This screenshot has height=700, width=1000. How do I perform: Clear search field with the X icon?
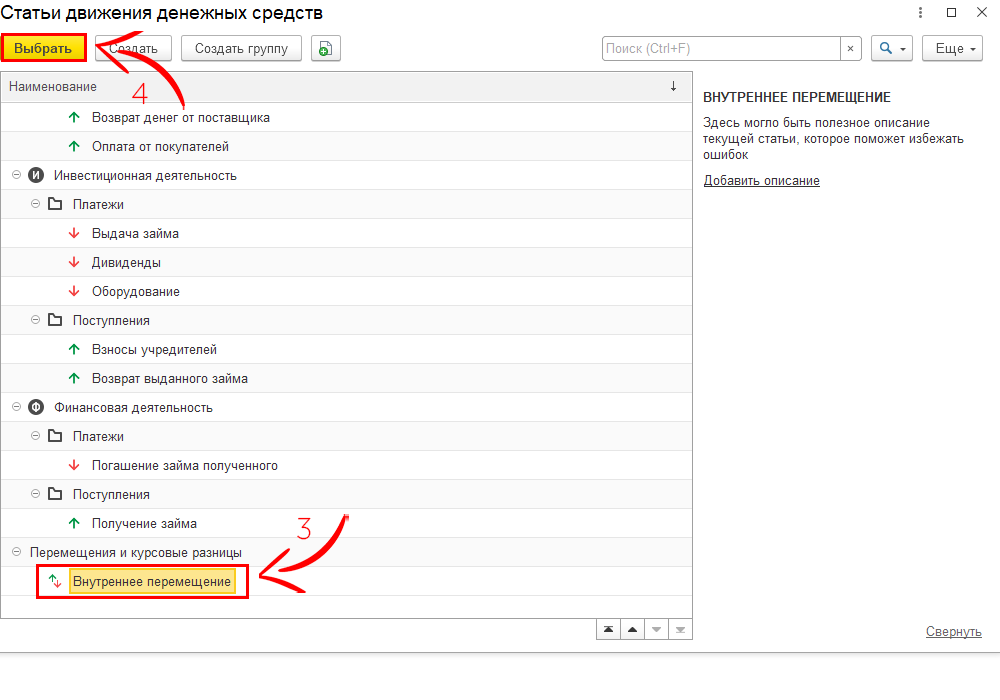click(850, 49)
